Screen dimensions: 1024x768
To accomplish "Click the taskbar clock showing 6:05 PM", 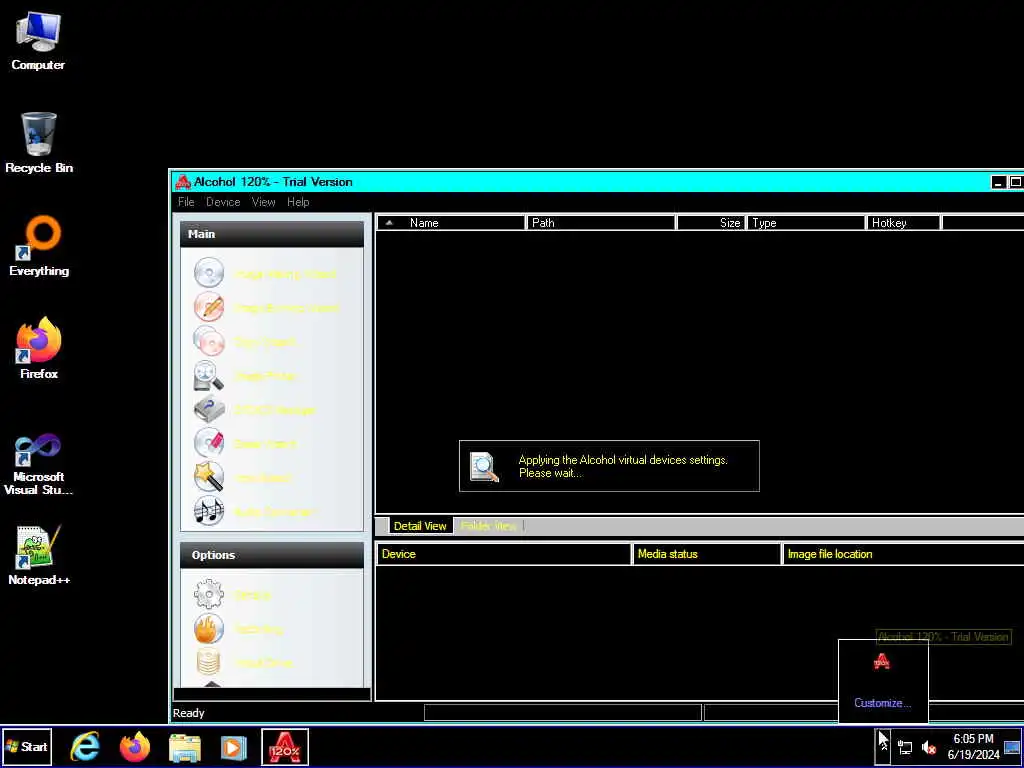I will [x=973, y=746].
